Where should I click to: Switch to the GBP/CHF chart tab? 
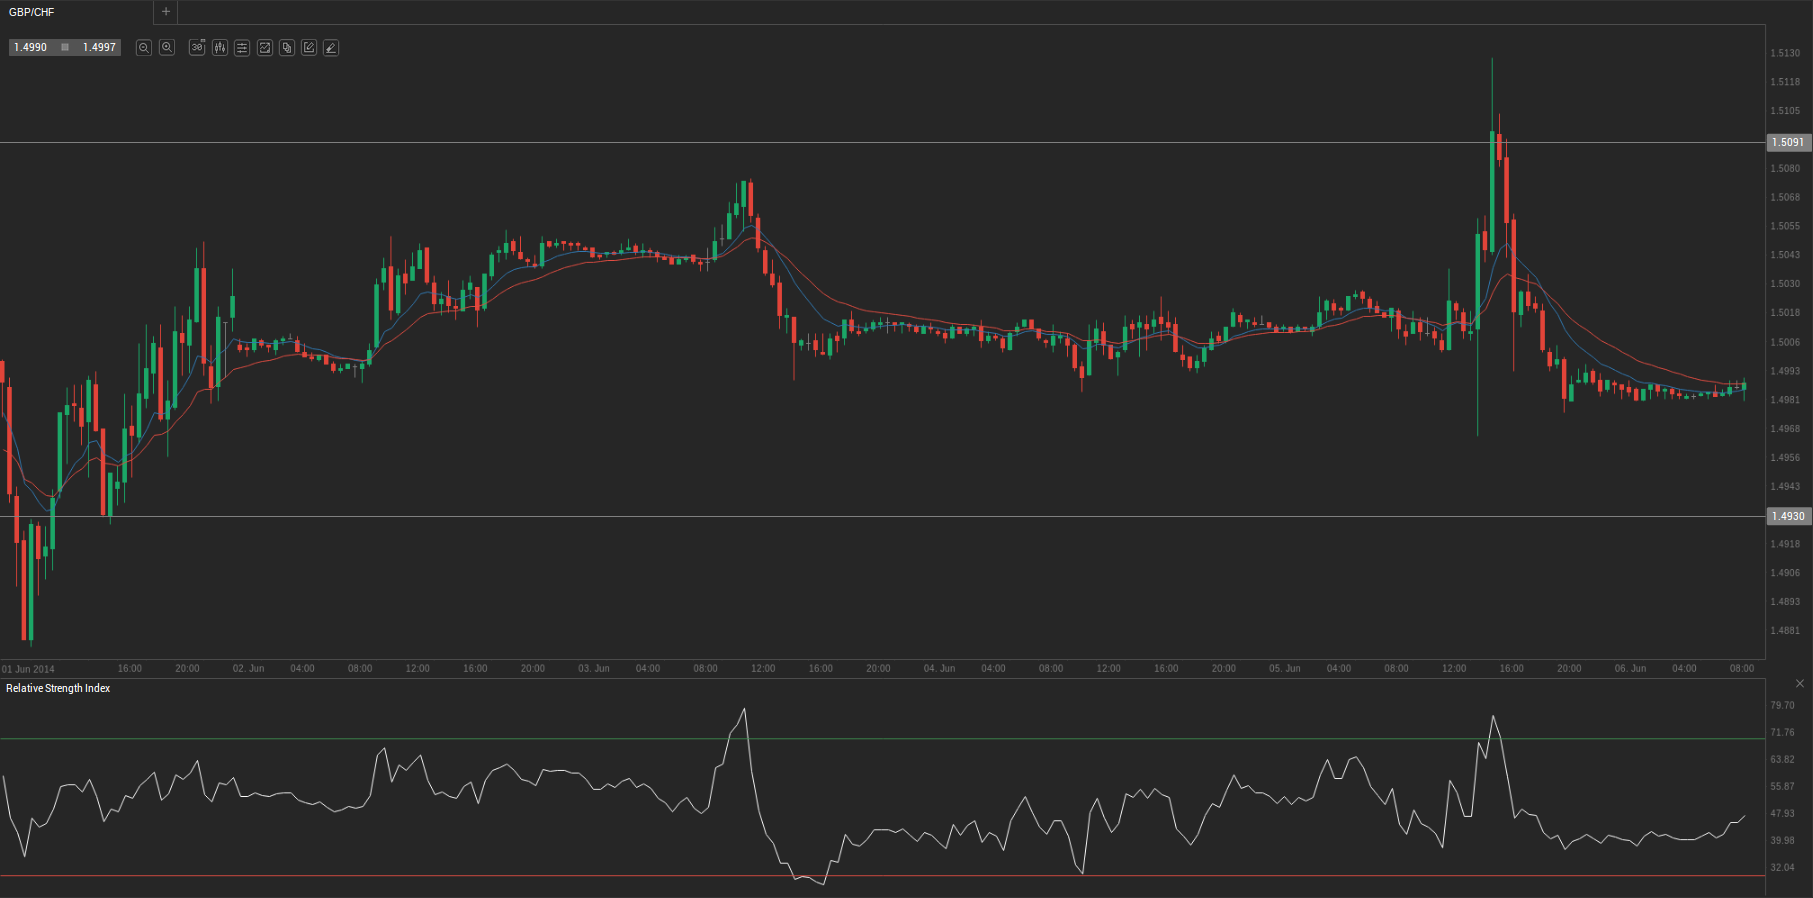(32, 12)
